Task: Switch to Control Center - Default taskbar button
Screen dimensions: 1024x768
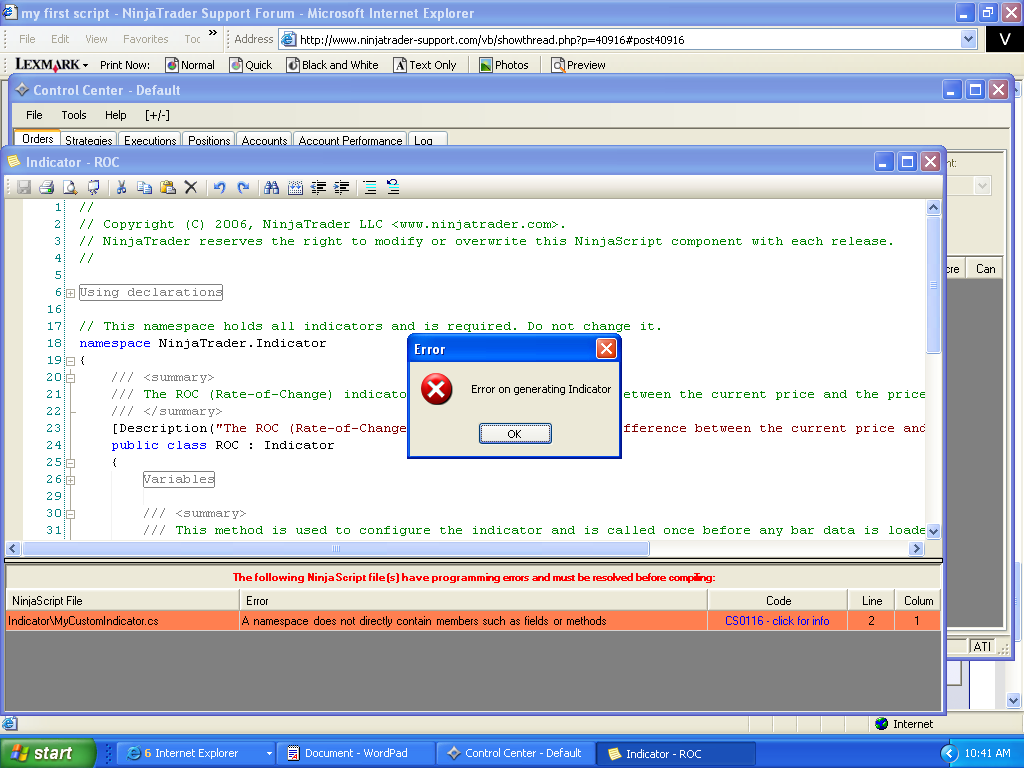Action: click(516, 753)
